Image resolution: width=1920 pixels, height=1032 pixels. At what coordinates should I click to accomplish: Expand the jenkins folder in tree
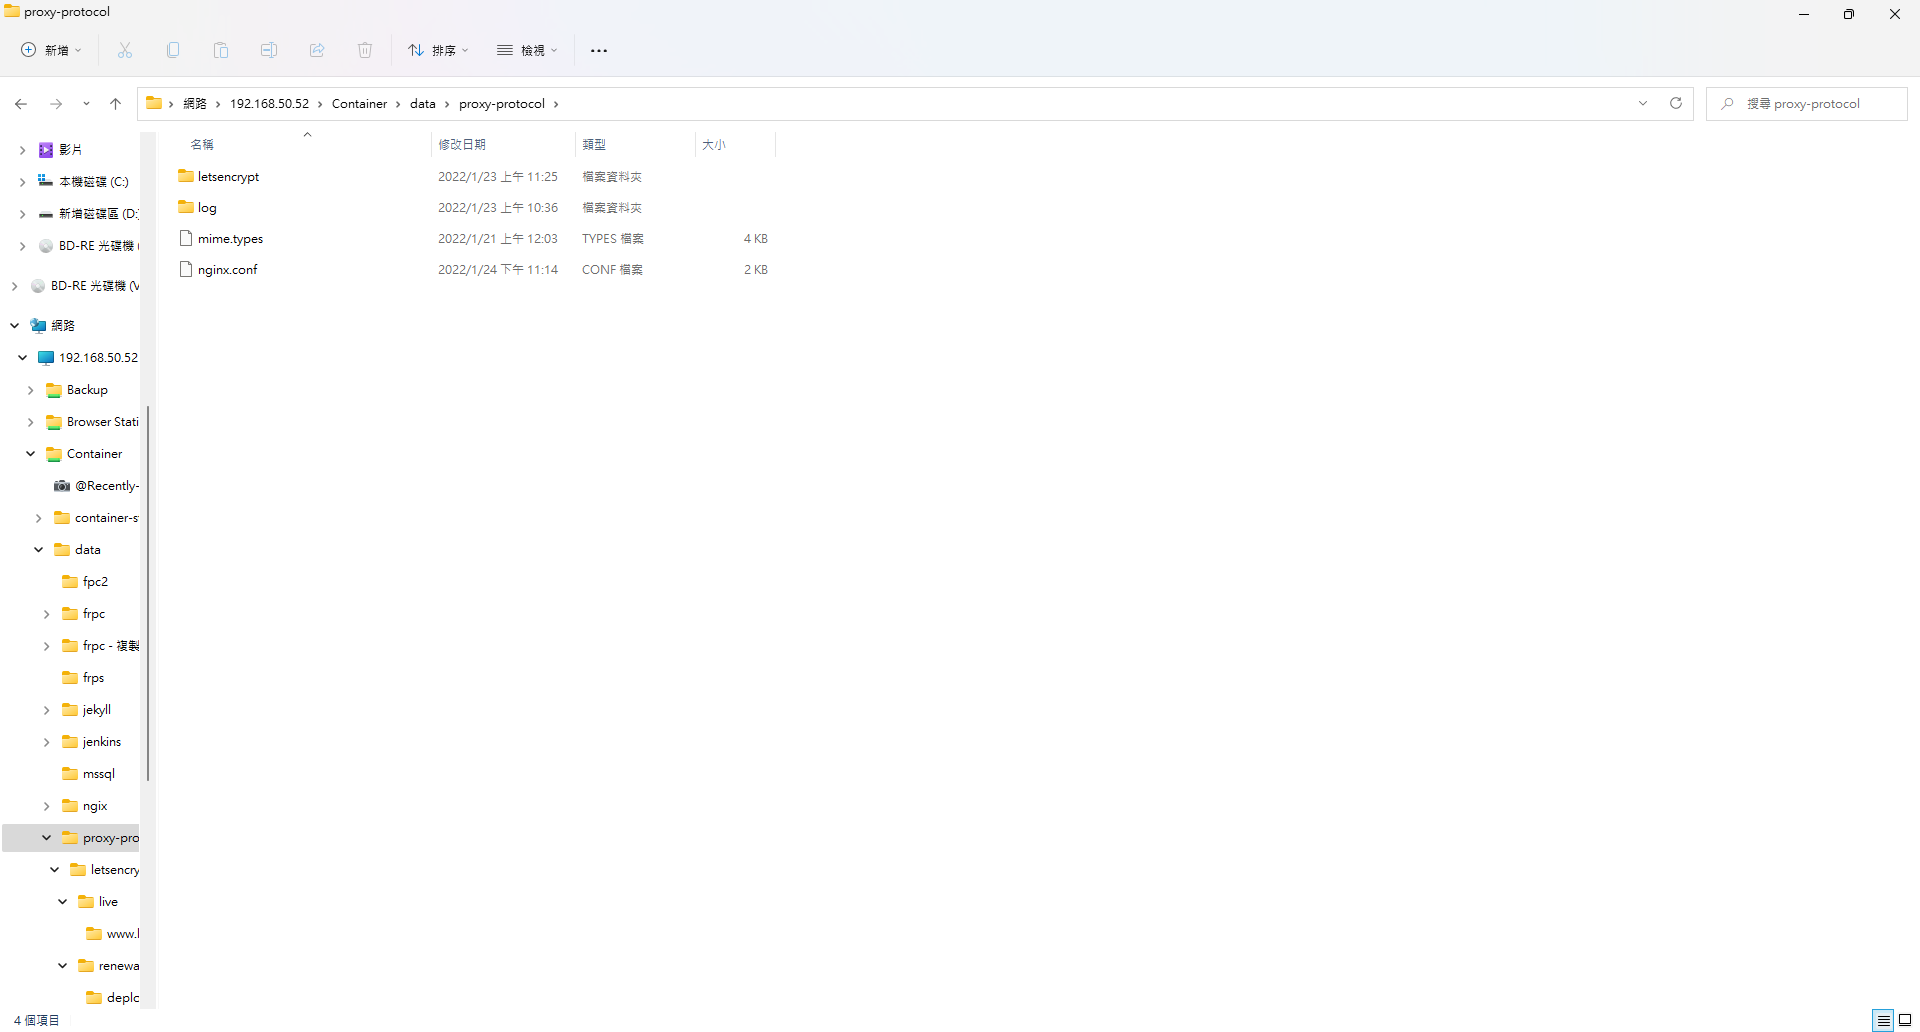[x=47, y=742]
